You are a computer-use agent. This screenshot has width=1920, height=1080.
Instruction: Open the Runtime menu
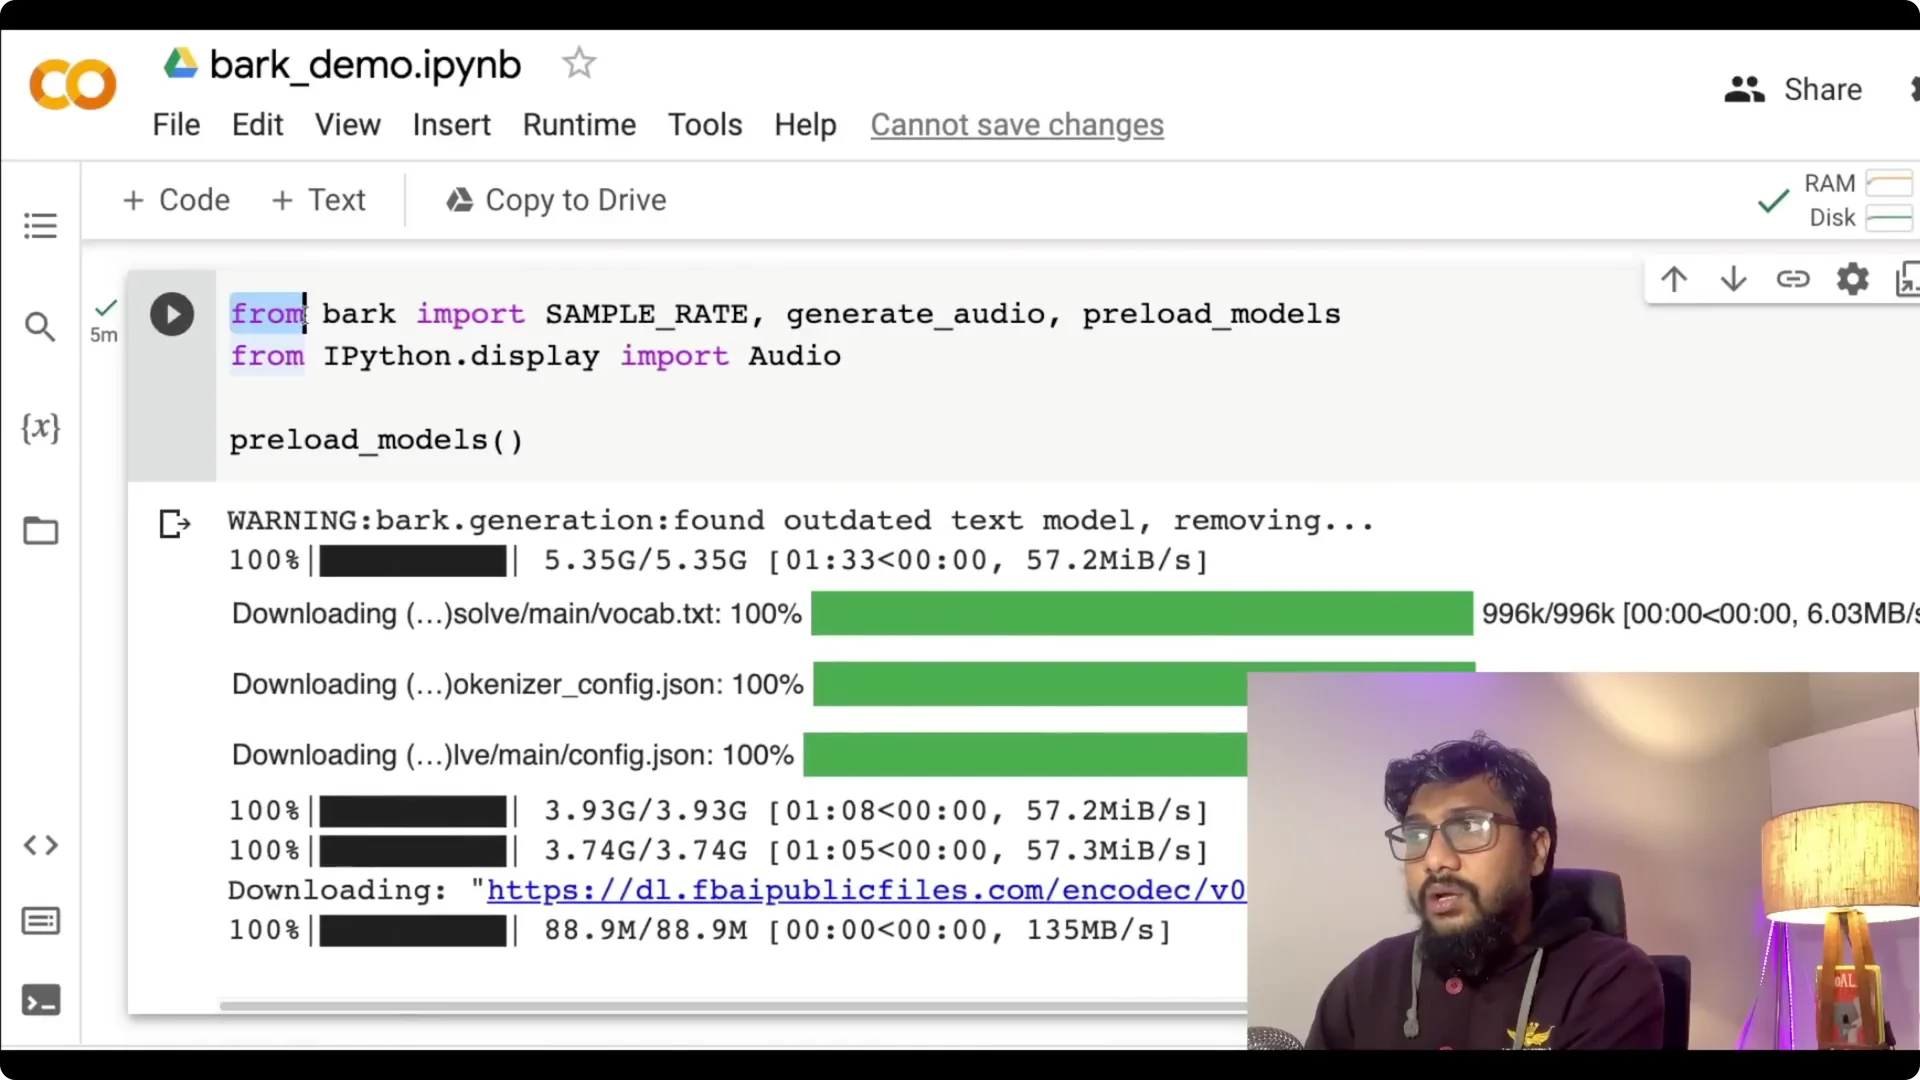coord(578,124)
